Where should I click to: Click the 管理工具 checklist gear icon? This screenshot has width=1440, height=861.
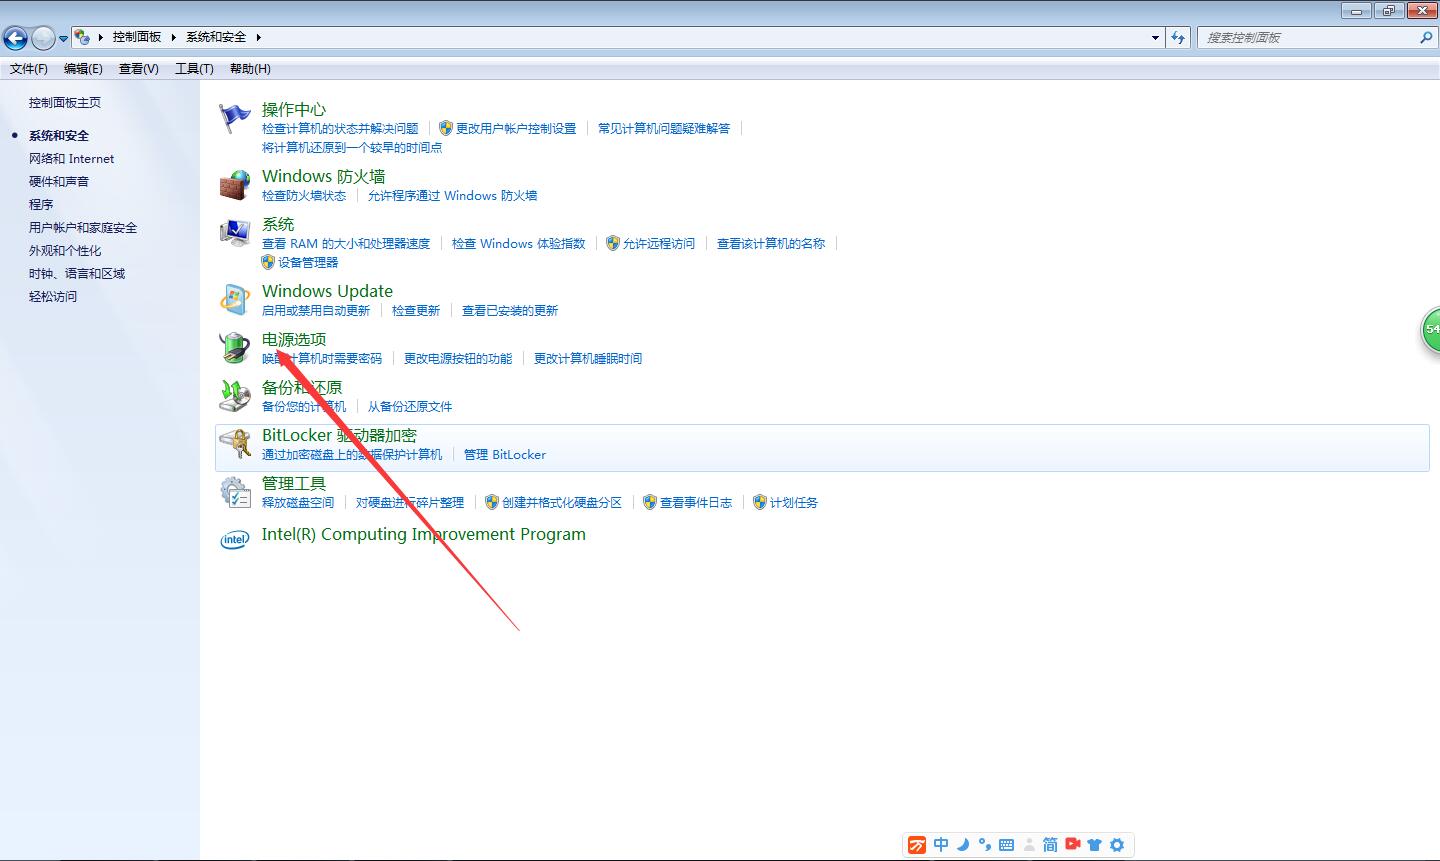(235, 492)
